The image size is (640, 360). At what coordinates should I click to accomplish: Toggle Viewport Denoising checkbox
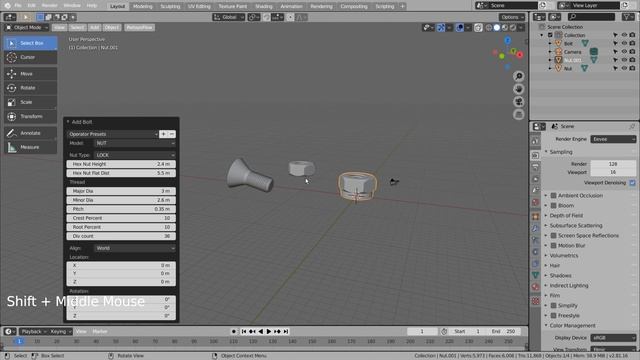coord(632,183)
